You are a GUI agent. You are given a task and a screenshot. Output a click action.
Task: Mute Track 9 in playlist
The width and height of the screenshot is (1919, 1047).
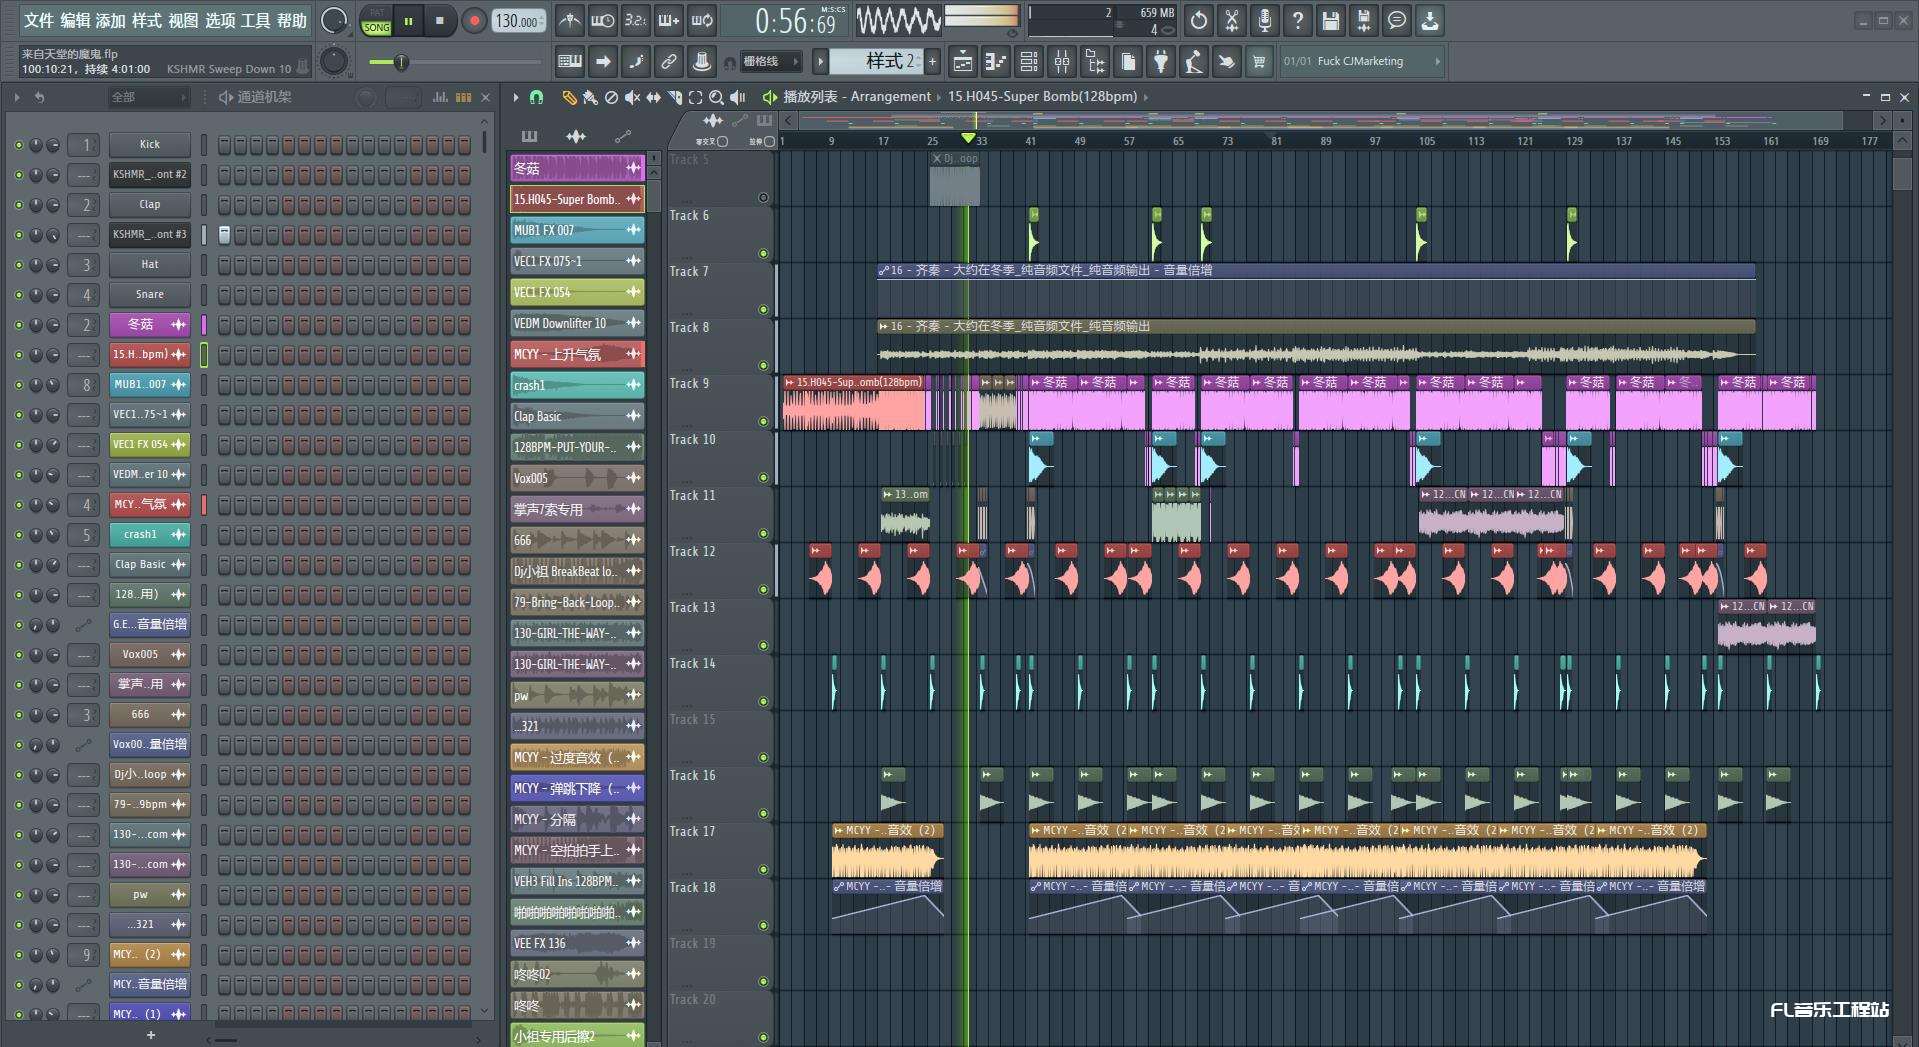[x=764, y=421]
